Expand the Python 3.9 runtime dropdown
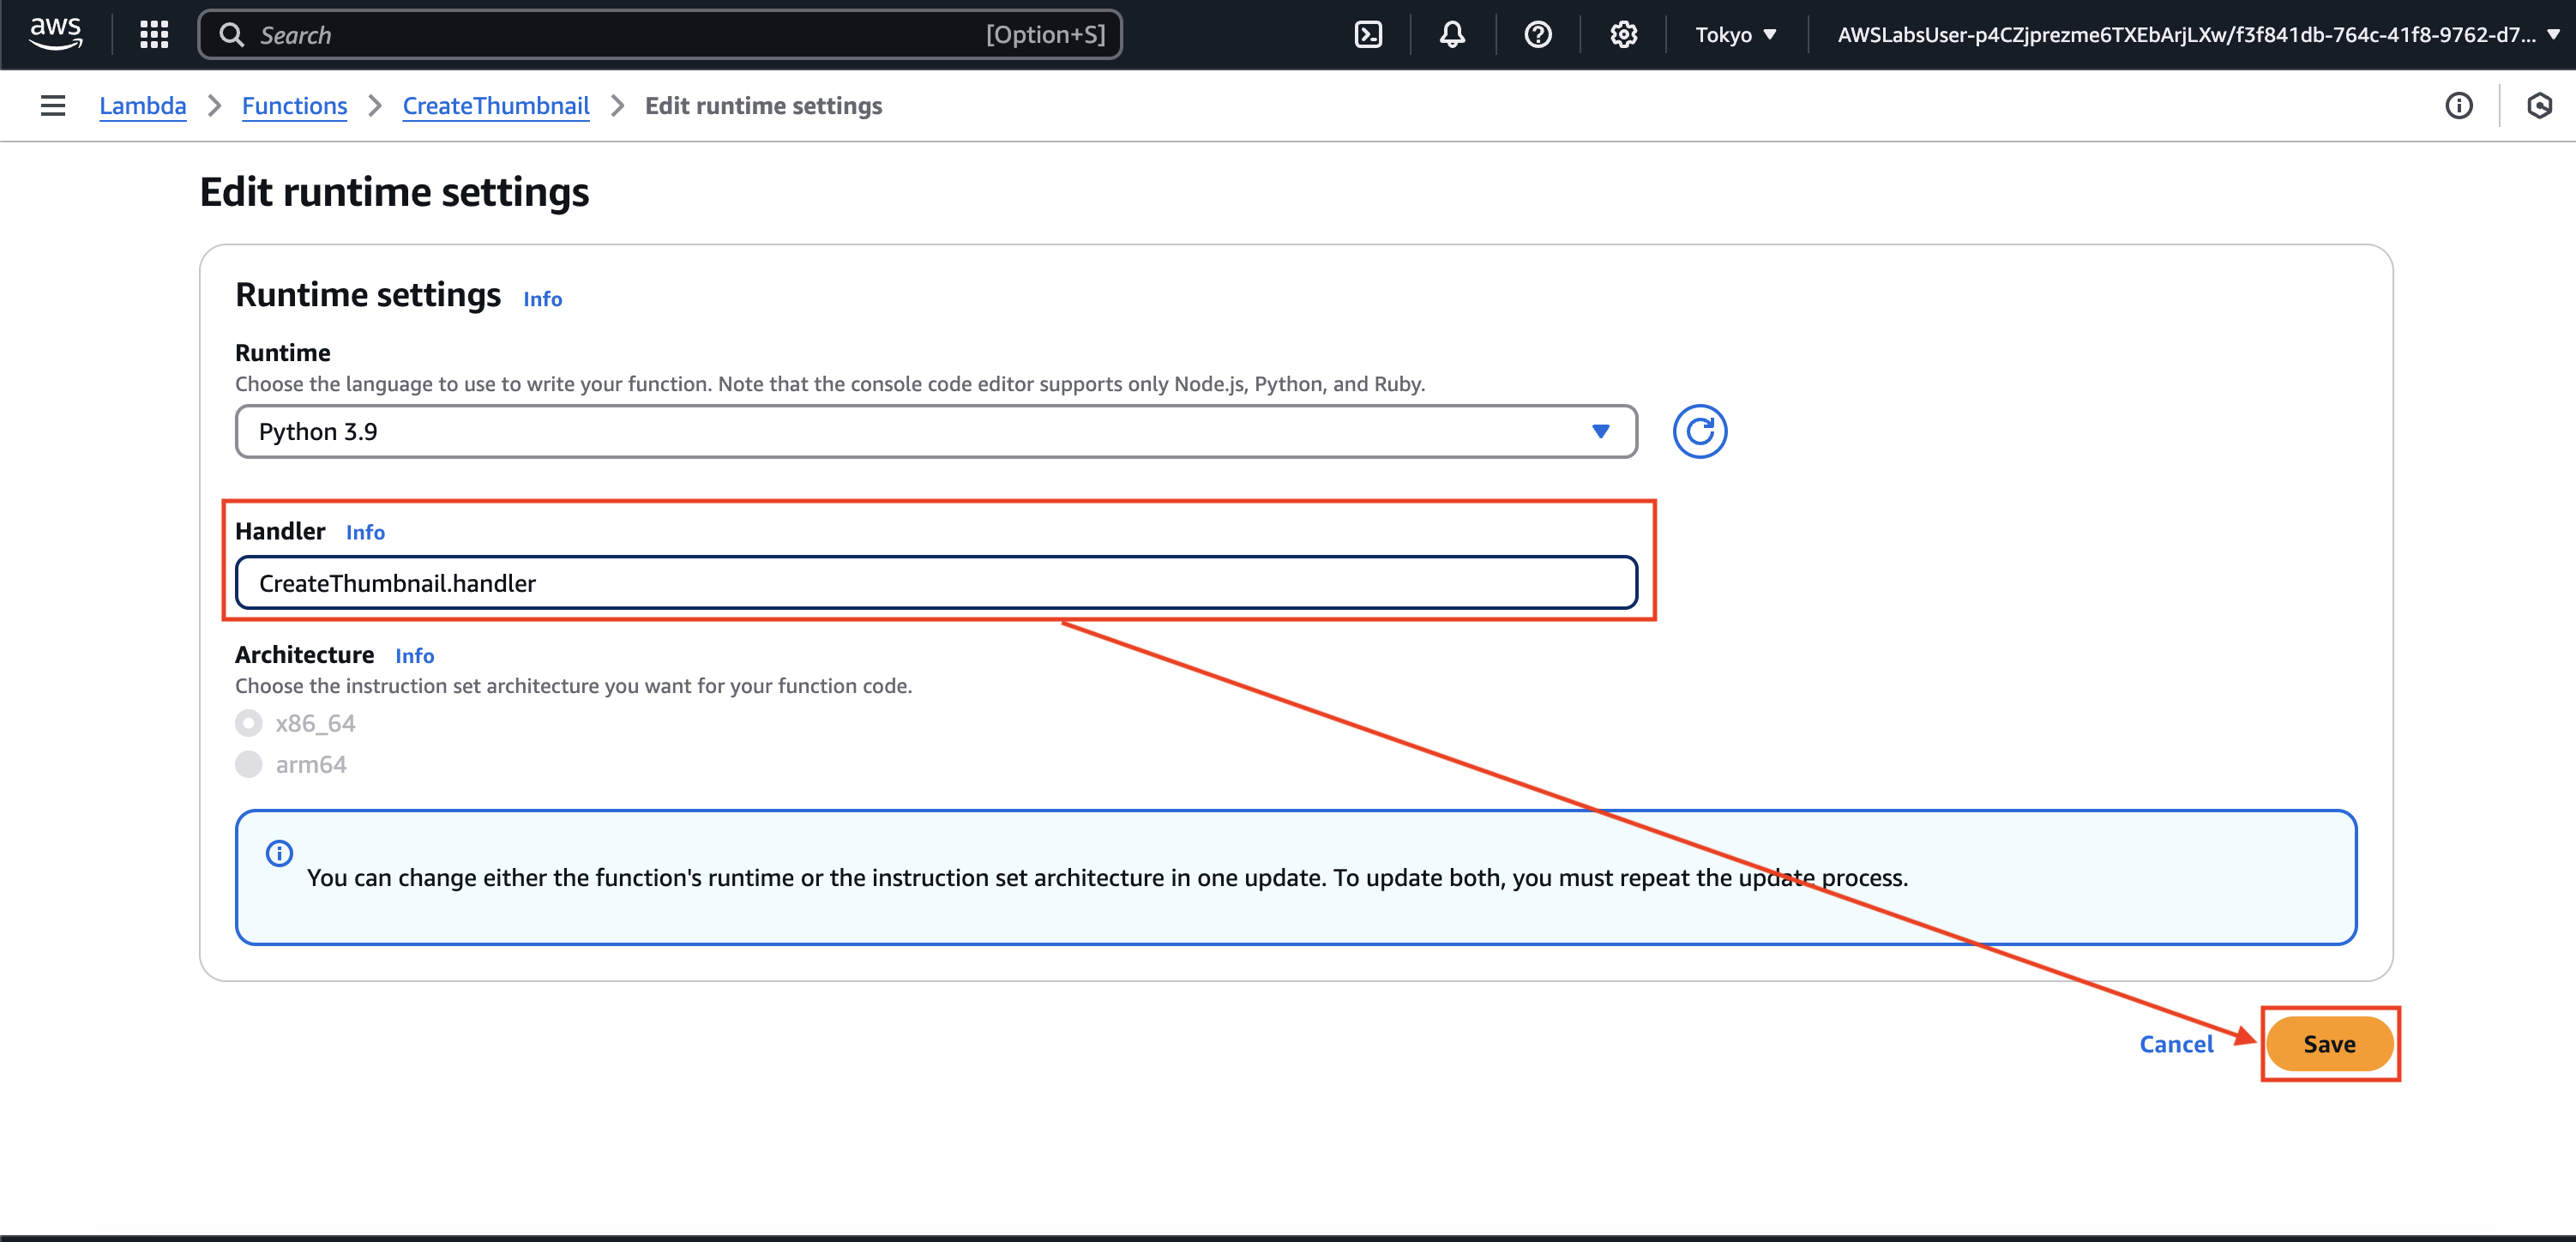Viewport: 2576px width, 1242px height. point(935,431)
